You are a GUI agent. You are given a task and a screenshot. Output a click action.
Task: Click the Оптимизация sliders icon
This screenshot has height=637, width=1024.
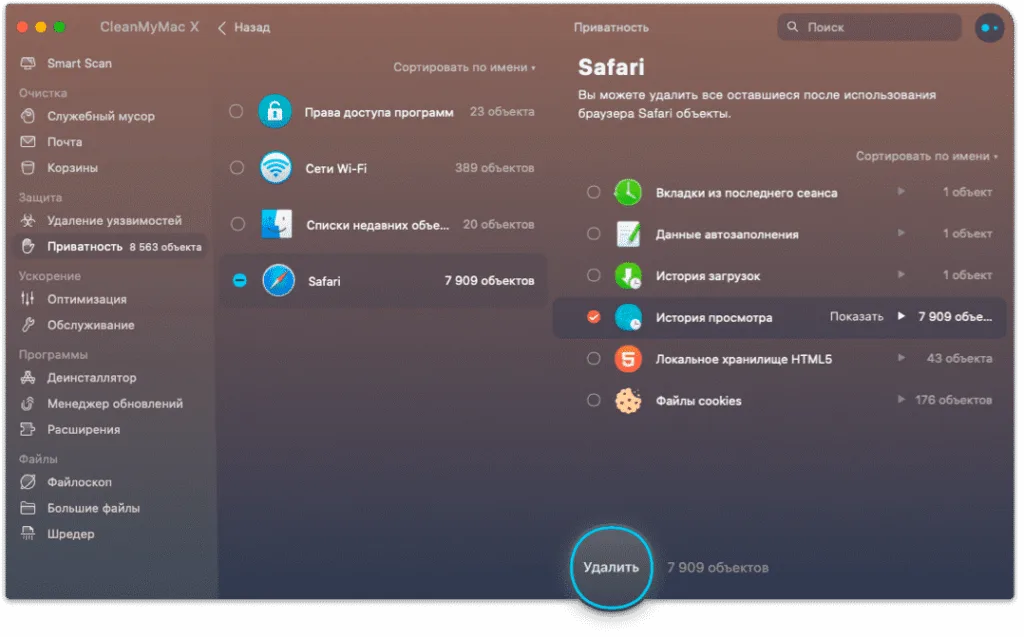point(28,299)
